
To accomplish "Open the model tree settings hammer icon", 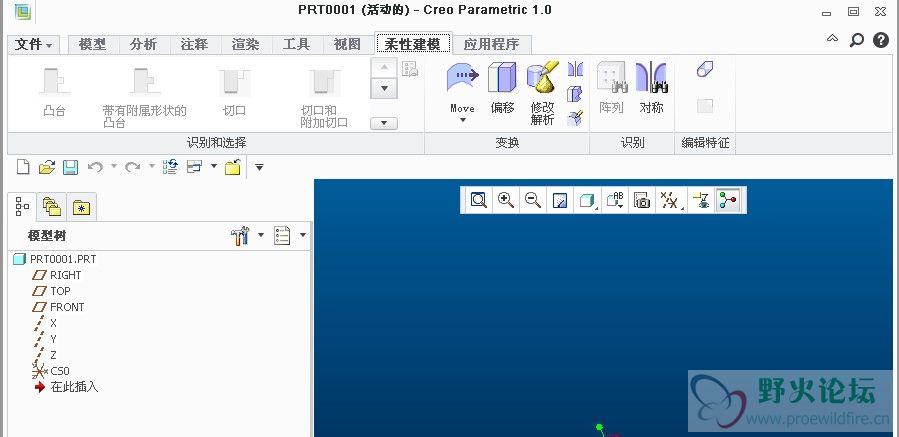I will pyautogui.click(x=240, y=236).
